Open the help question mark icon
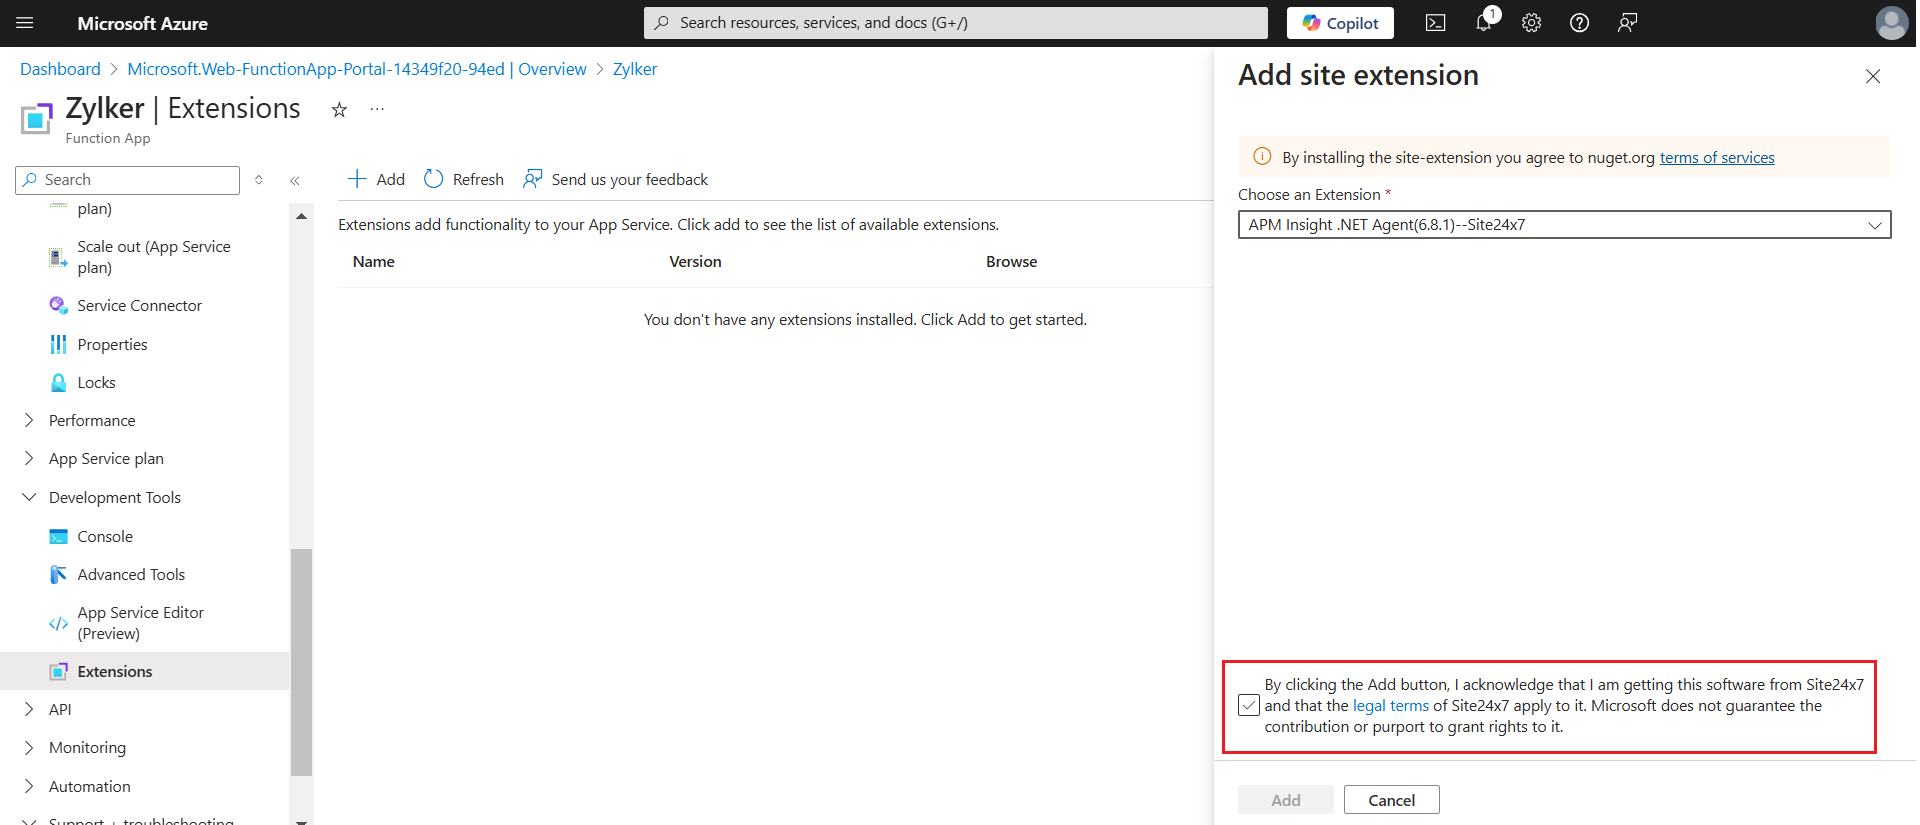1920x825 pixels. pos(1579,23)
